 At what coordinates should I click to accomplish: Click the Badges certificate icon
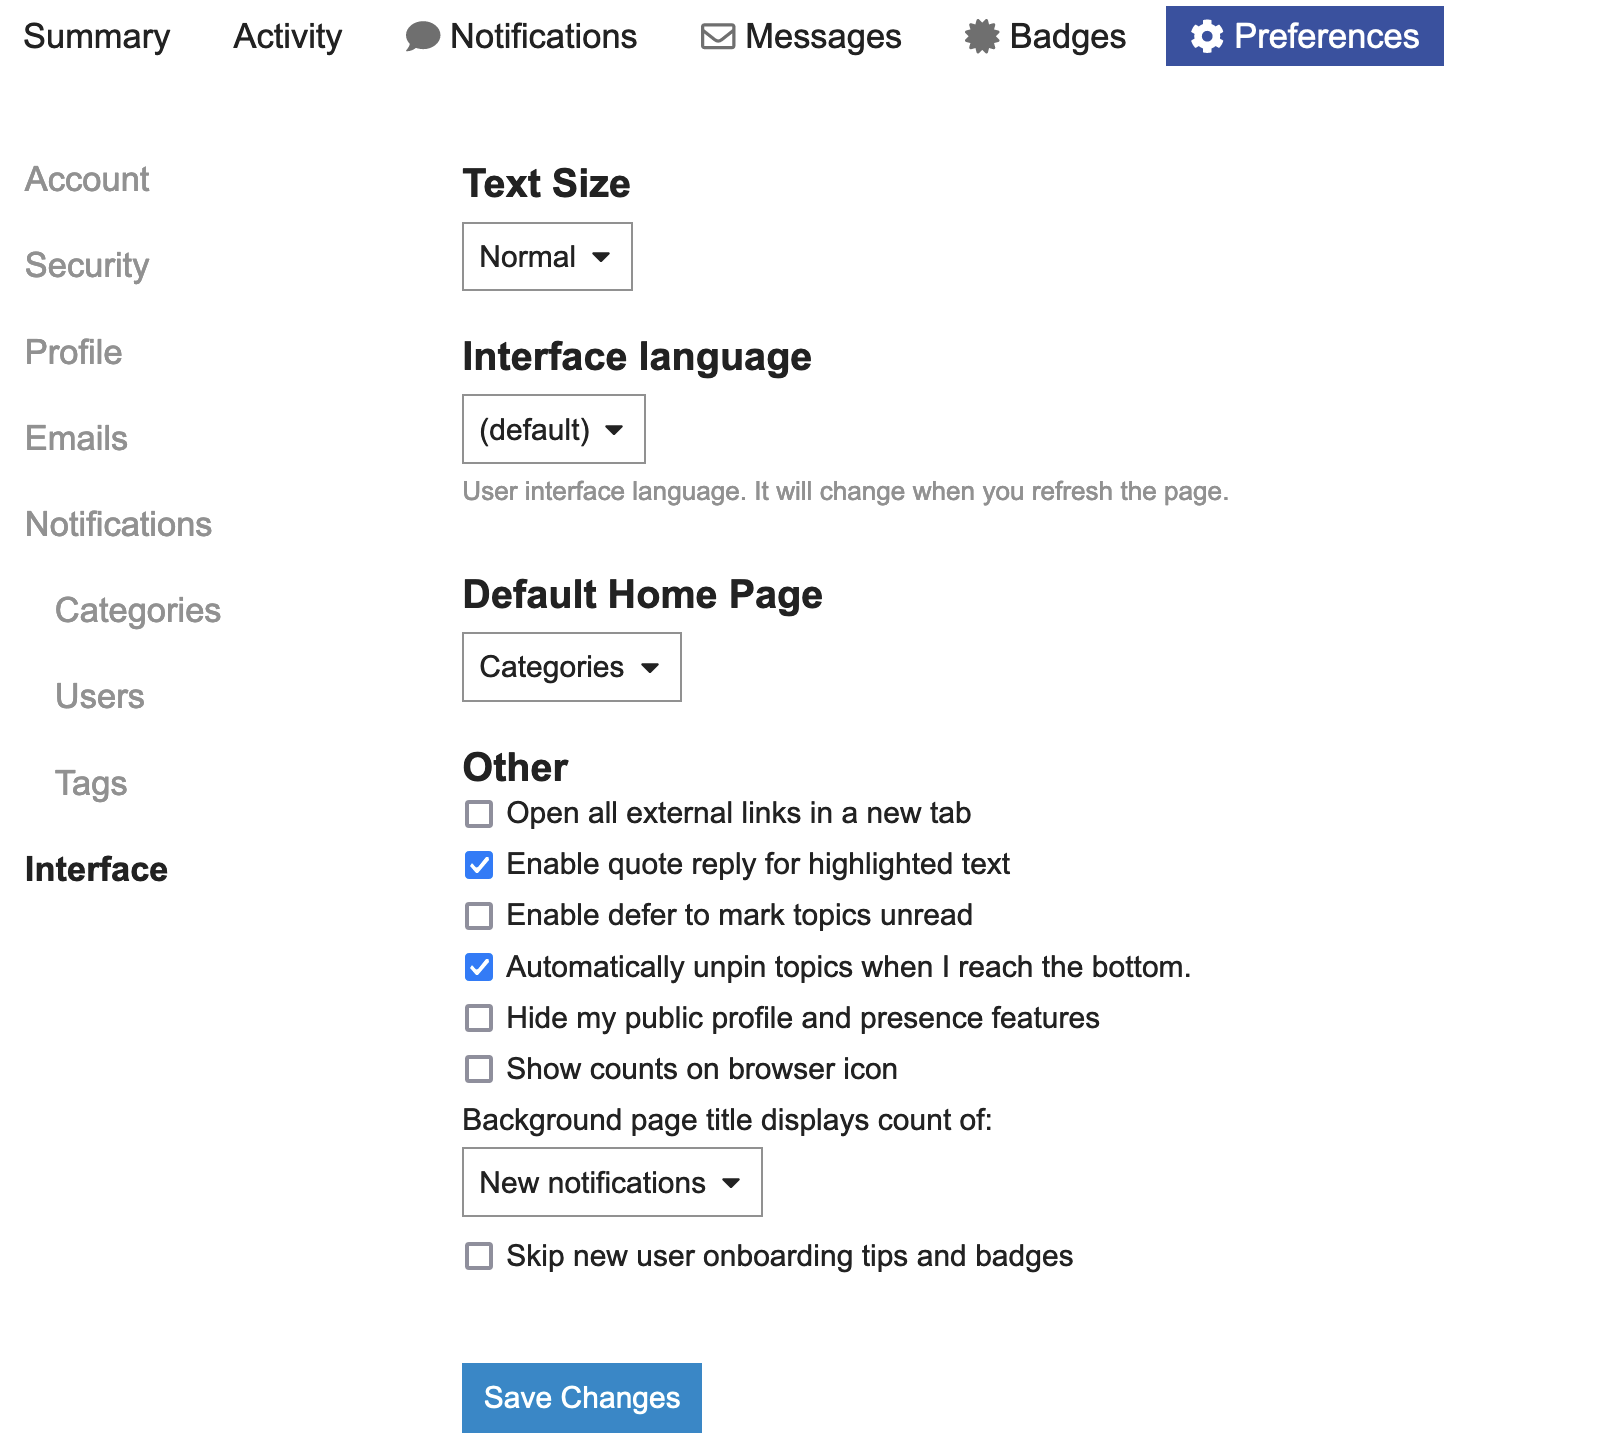click(x=981, y=37)
